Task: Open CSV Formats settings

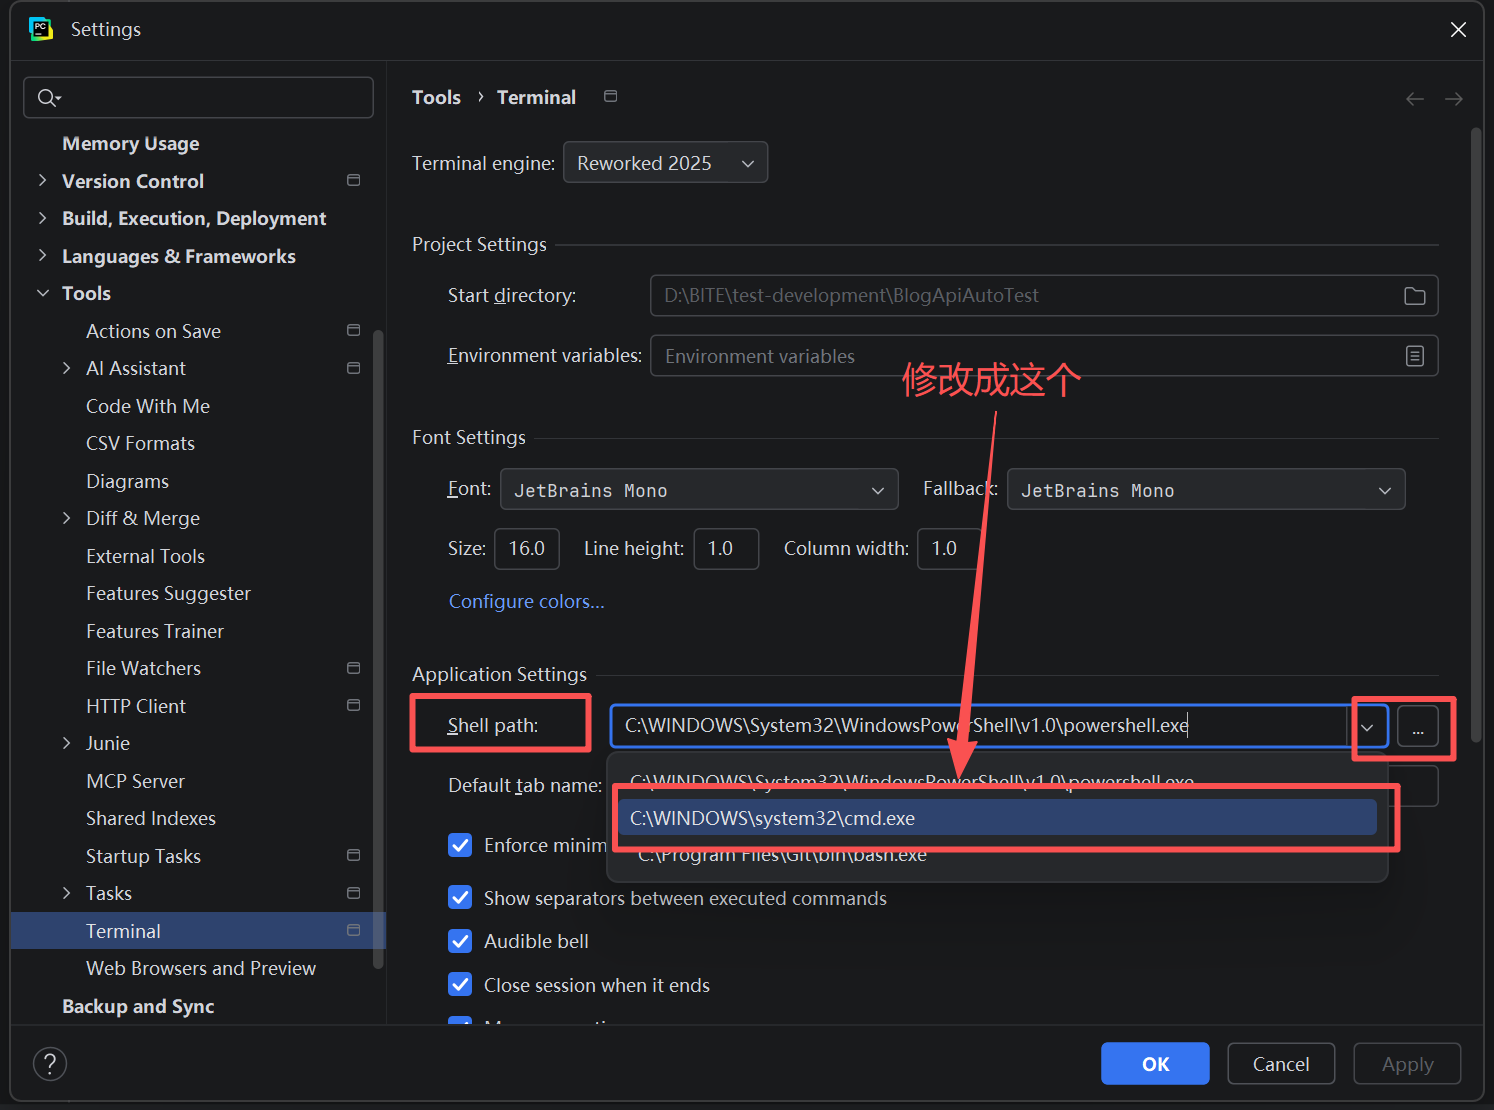Action: (140, 443)
